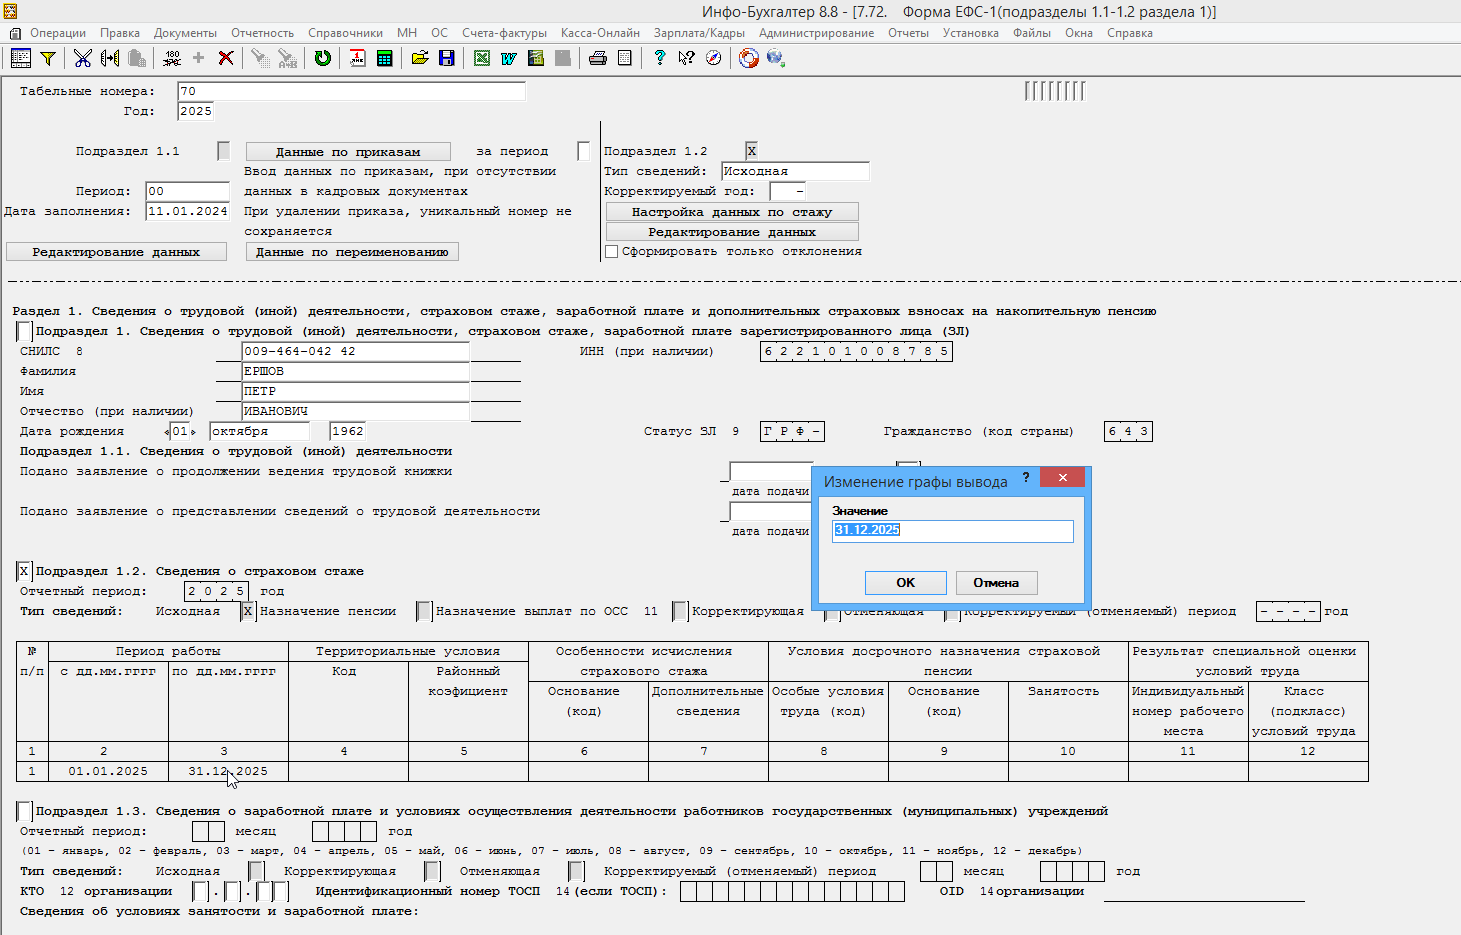The width and height of the screenshot is (1461, 935).
Task: Click the 180 toolbar icon
Action: point(172,58)
